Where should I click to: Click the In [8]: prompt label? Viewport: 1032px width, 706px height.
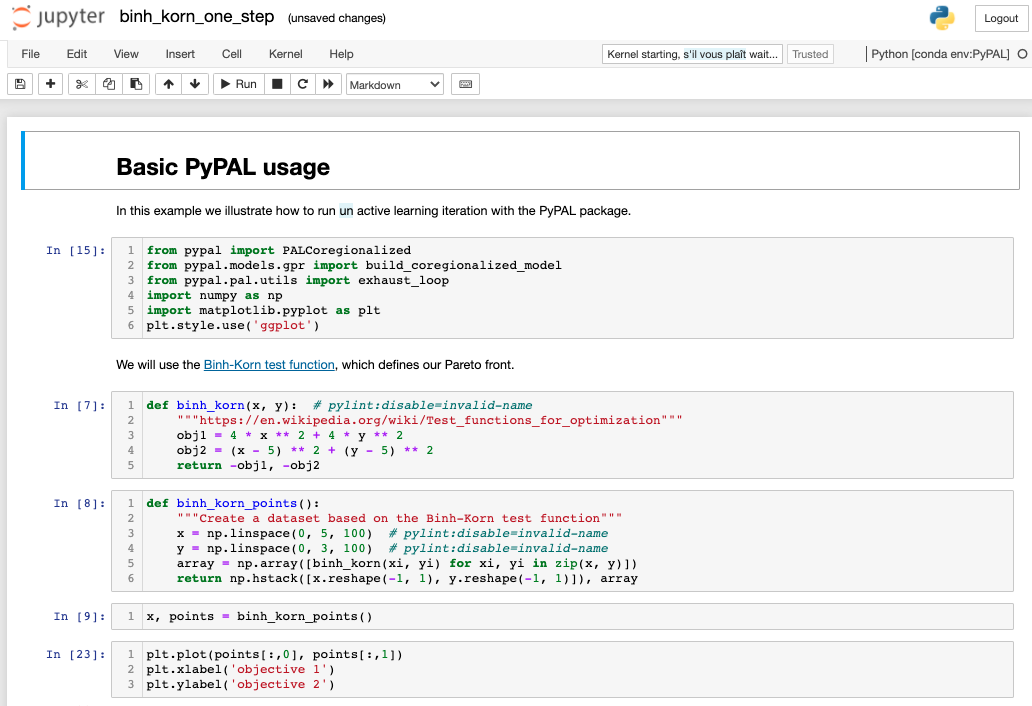click(79, 503)
